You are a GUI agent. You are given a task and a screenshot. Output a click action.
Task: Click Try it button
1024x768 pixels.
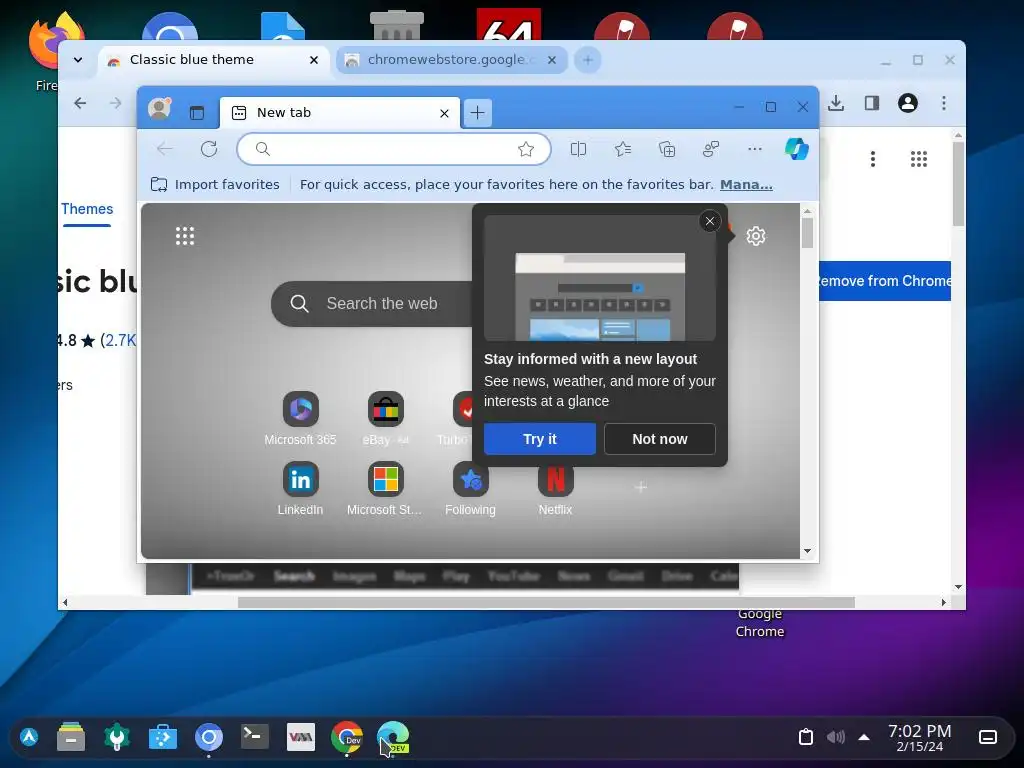(x=539, y=439)
